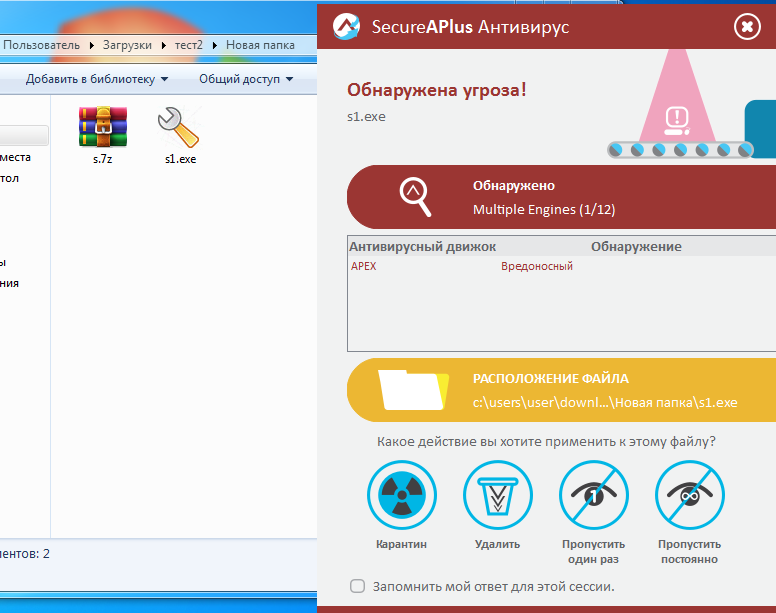Skip once using the crossed-eye icon
Screen dimensions: 776x613
[593, 494]
